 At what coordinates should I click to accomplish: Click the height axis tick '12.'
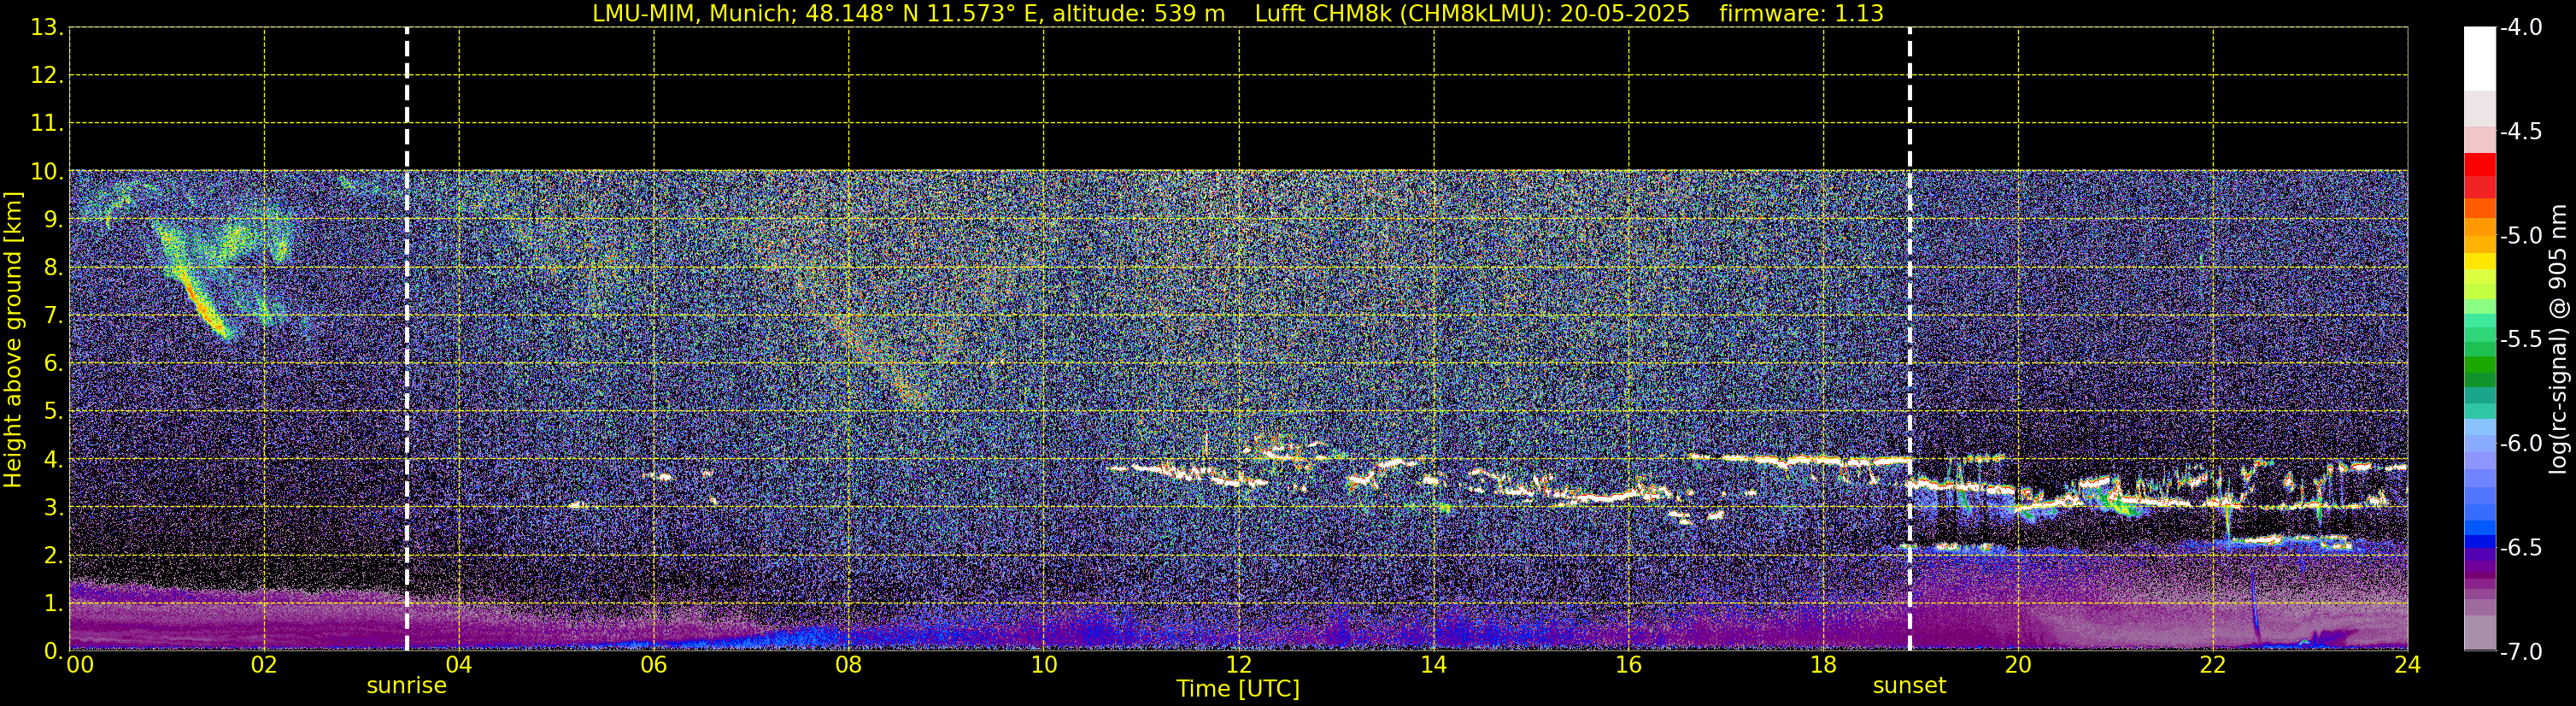pyautogui.click(x=47, y=76)
